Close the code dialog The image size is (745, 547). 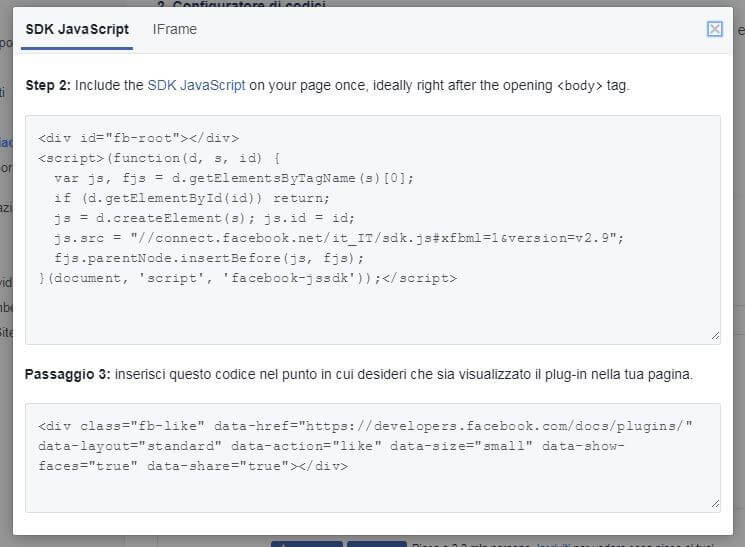(x=715, y=29)
